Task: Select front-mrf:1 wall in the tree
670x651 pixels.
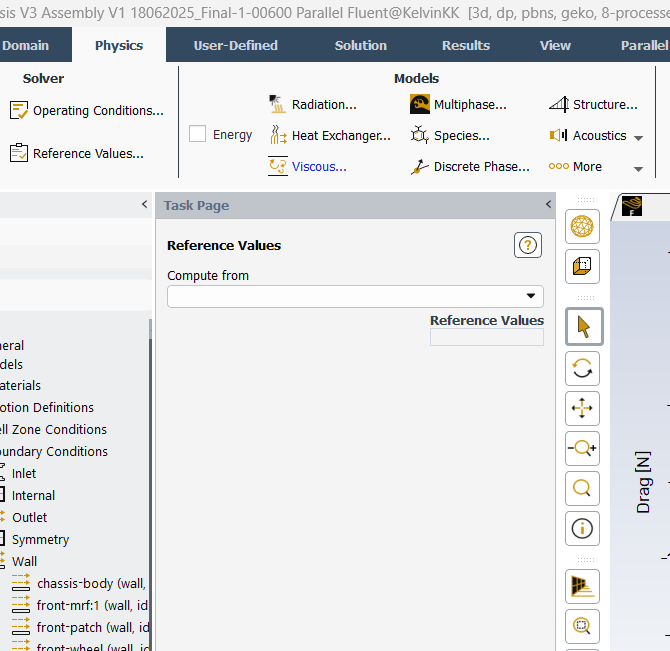Action: [92, 605]
